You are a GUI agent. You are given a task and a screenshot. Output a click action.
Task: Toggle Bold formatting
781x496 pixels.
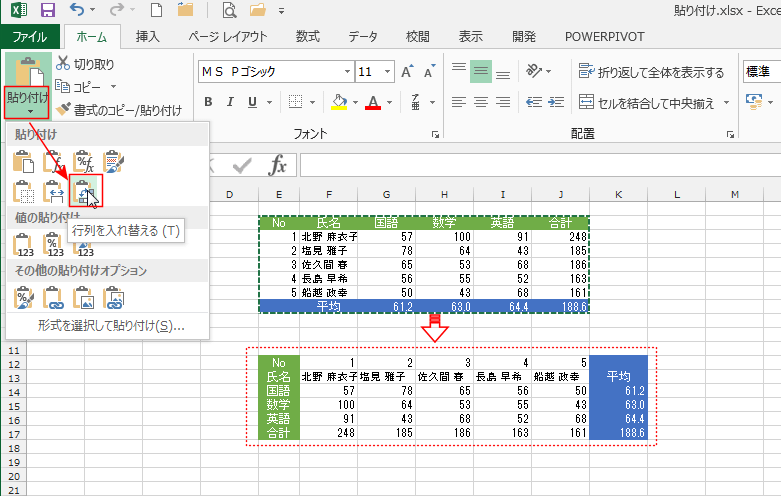point(209,102)
